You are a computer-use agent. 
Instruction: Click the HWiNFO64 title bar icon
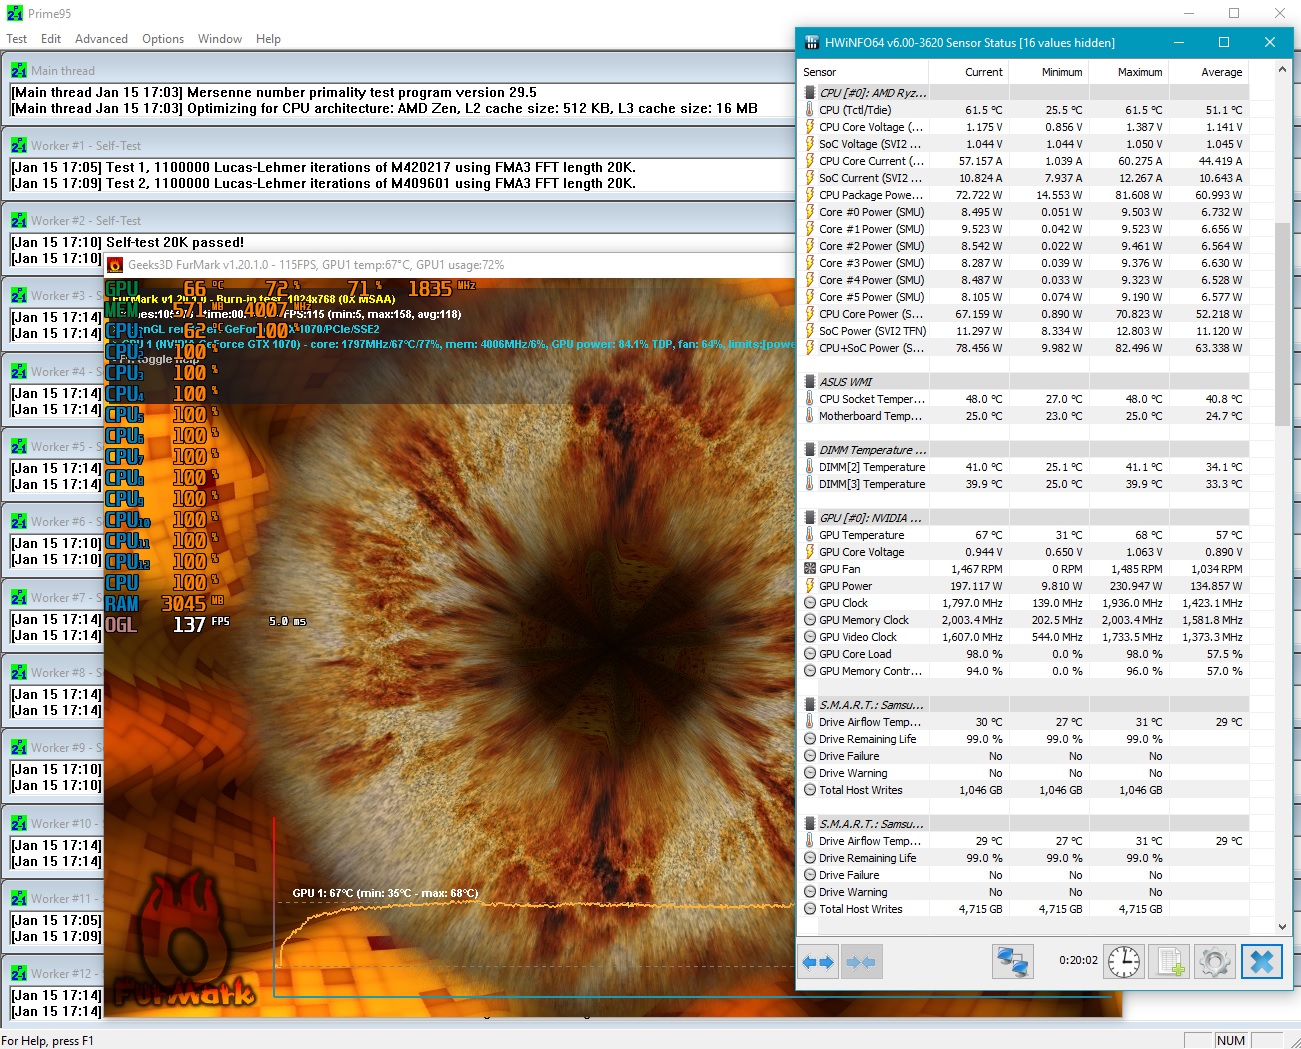click(x=811, y=42)
